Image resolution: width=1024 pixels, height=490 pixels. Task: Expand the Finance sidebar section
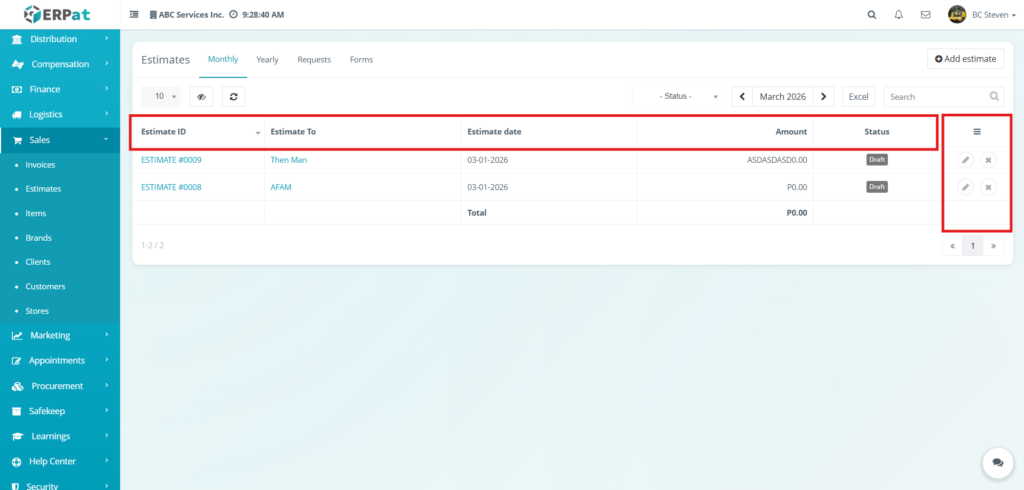(x=60, y=89)
